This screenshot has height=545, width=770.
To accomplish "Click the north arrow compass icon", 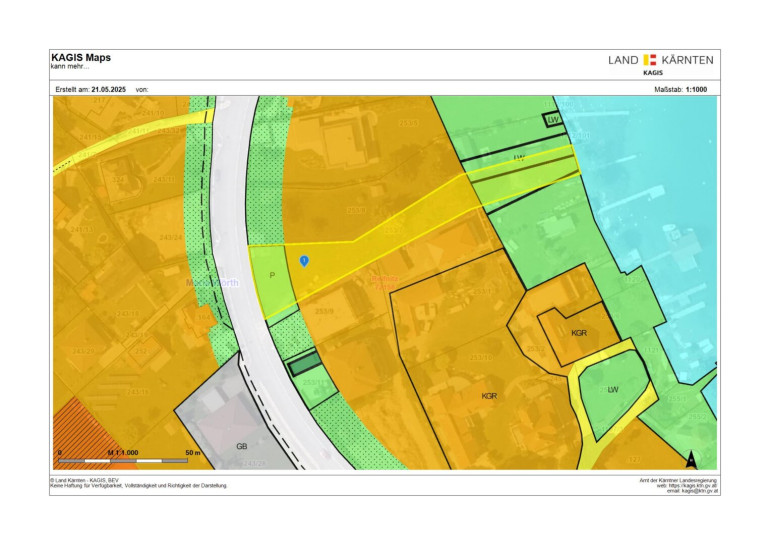I will coord(690,459).
